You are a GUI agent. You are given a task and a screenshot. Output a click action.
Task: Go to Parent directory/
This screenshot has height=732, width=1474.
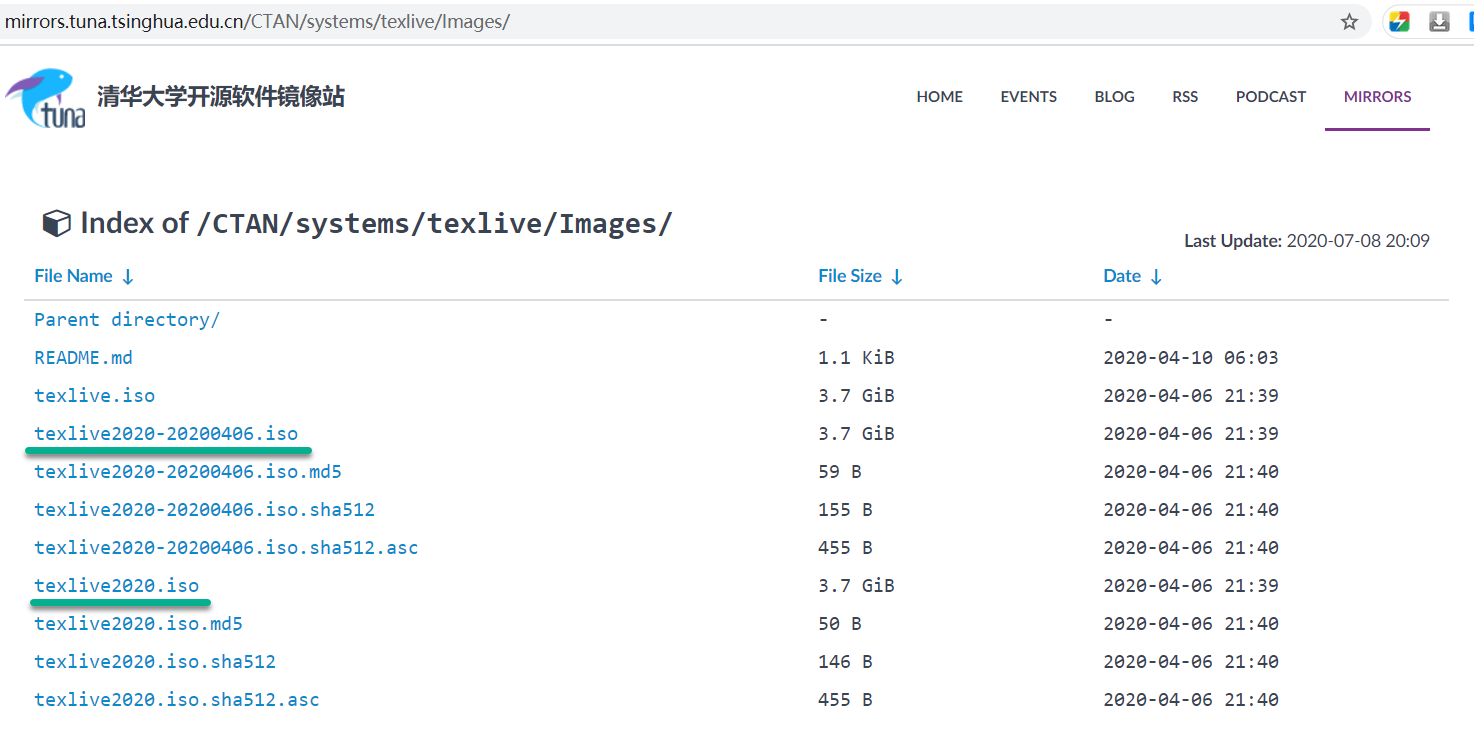tap(127, 320)
